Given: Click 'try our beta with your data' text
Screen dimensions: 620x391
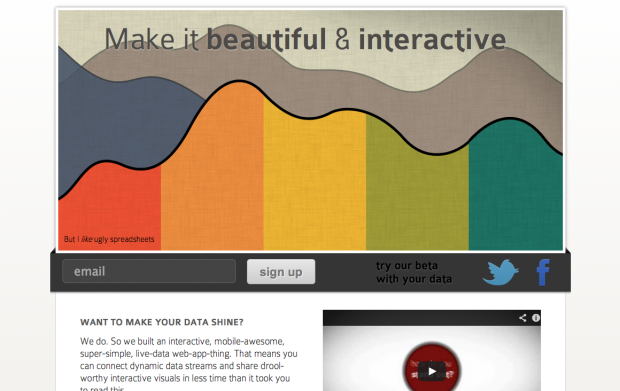Looking at the screenshot, I should [x=414, y=272].
